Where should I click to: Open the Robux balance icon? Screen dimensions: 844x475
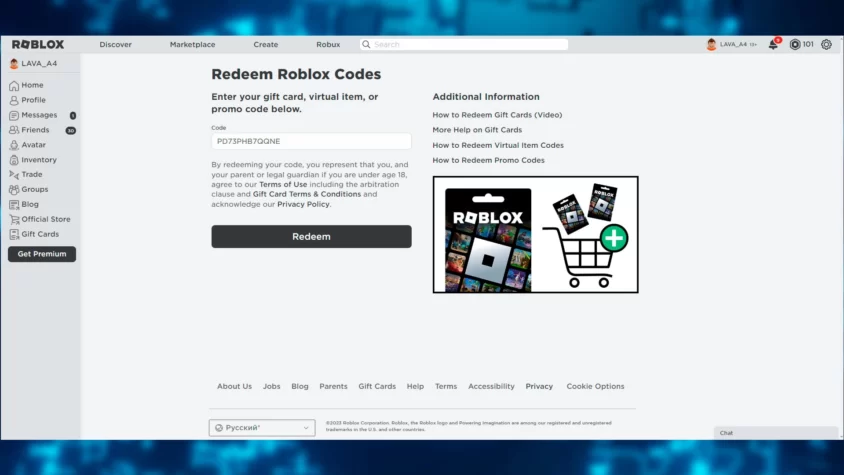[x=794, y=45]
